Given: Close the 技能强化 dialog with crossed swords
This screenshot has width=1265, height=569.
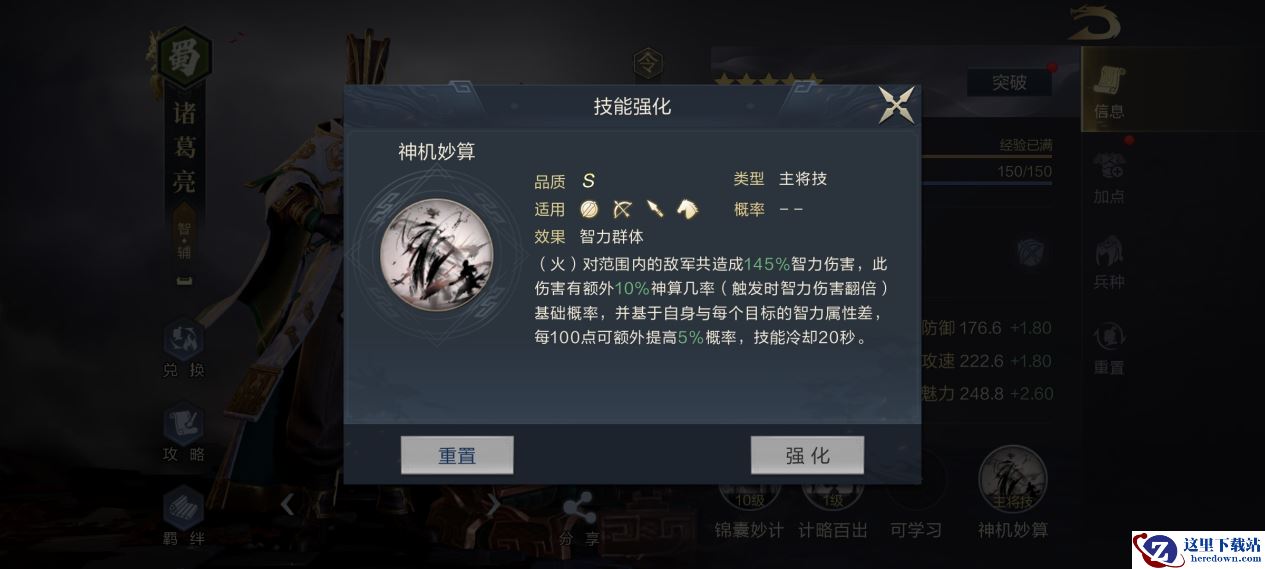Looking at the screenshot, I should pos(897,105).
